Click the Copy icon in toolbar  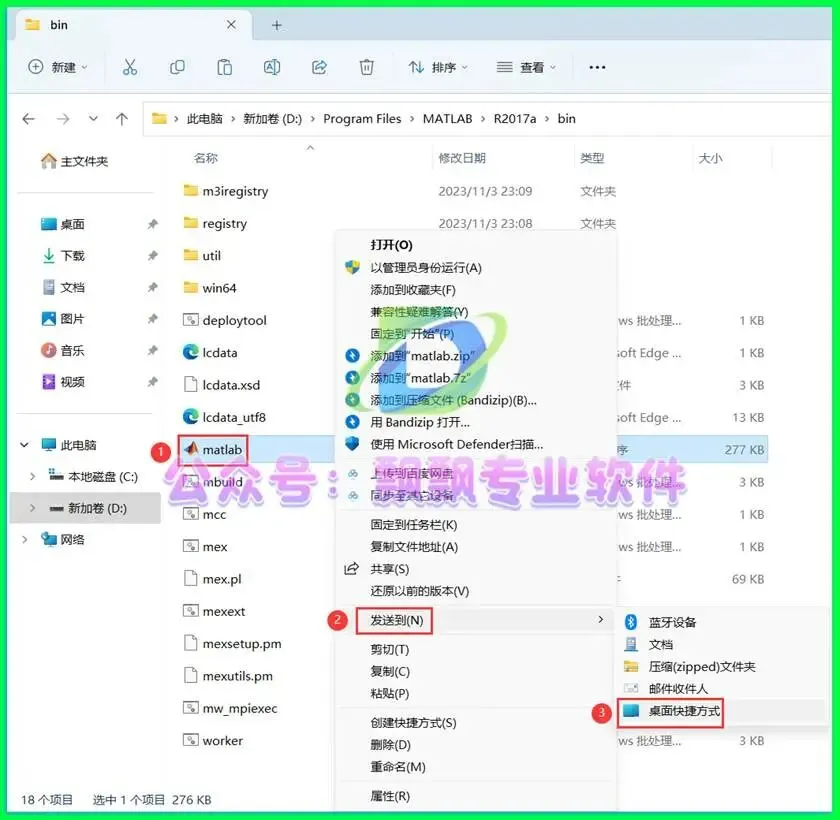tap(177, 67)
